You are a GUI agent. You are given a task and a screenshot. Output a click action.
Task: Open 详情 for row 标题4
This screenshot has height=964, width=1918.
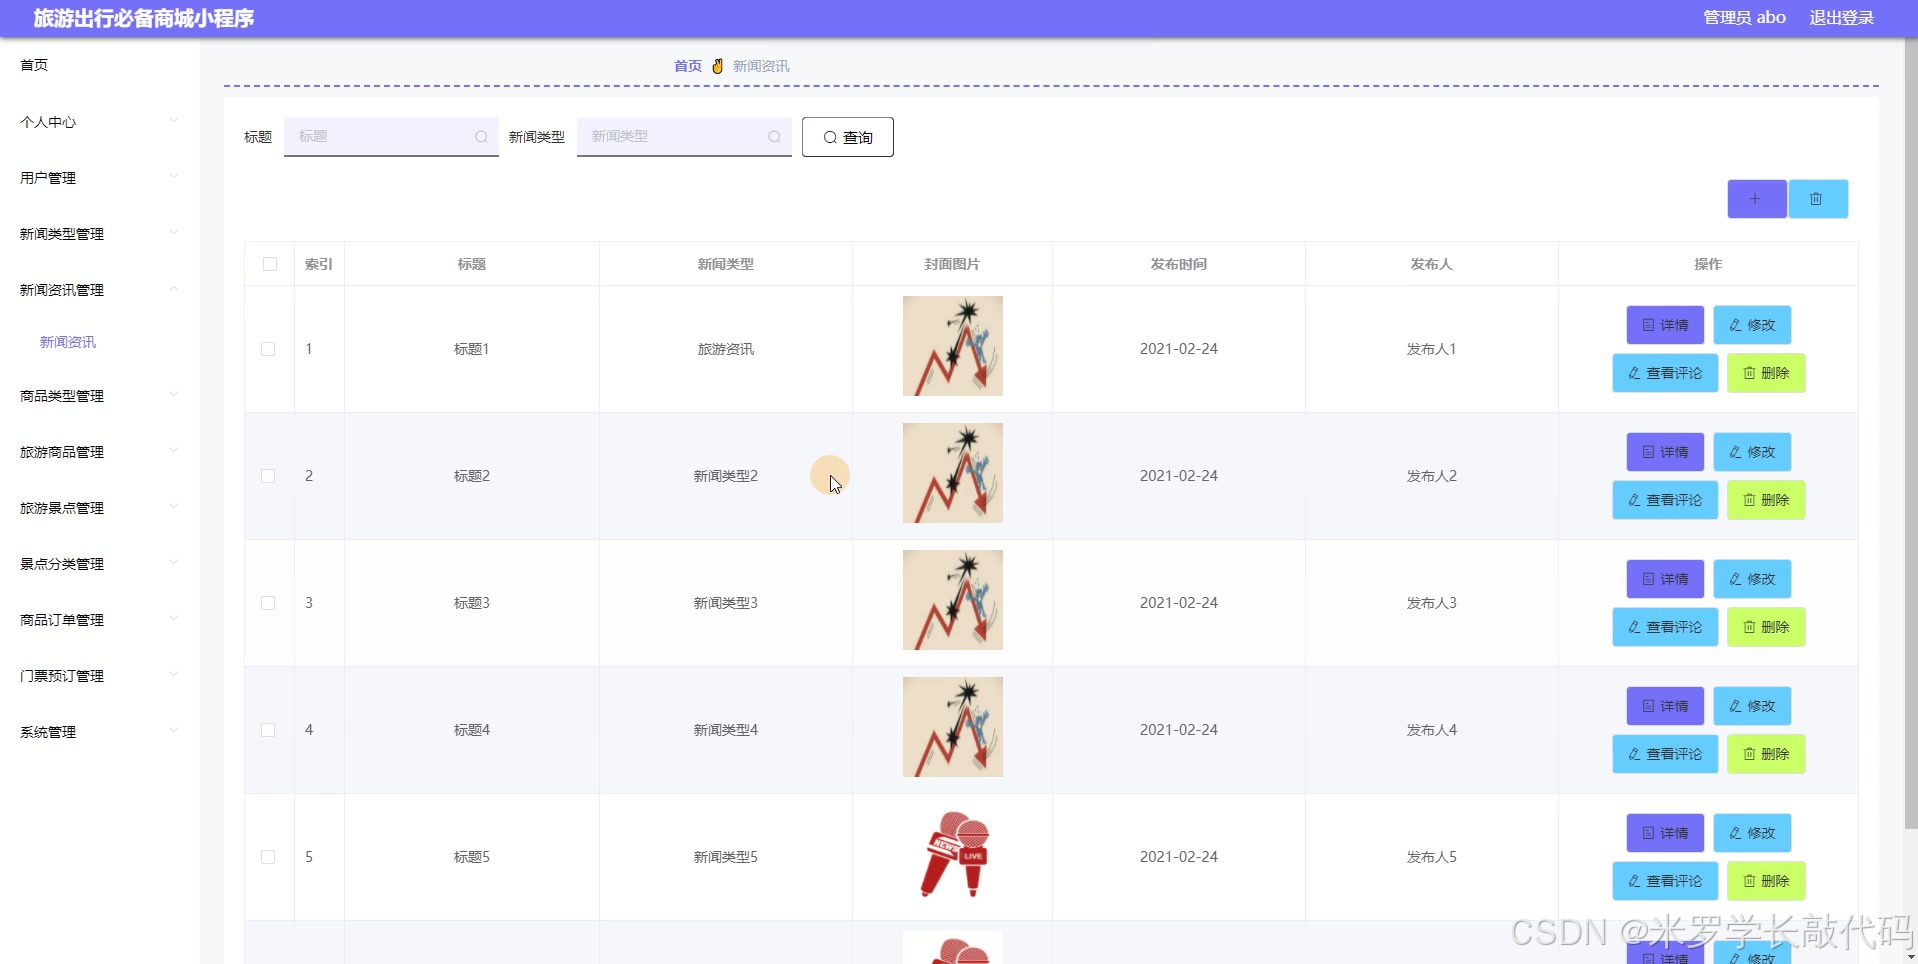pyautogui.click(x=1665, y=706)
